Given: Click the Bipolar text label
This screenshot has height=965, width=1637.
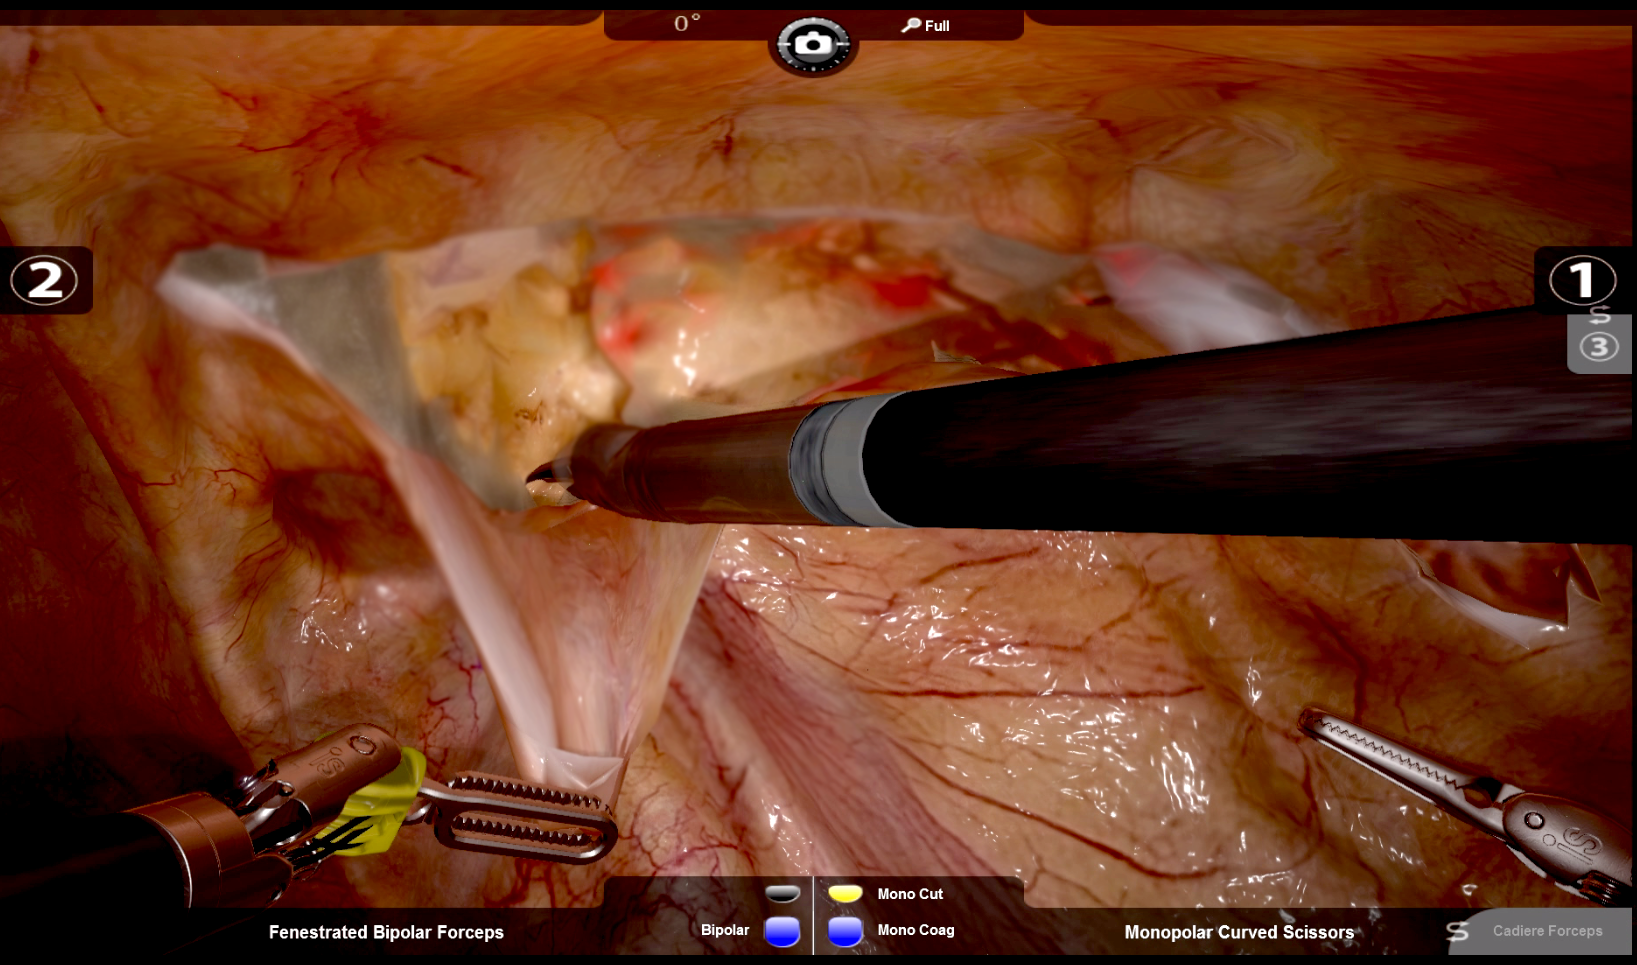Looking at the screenshot, I should (x=724, y=930).
